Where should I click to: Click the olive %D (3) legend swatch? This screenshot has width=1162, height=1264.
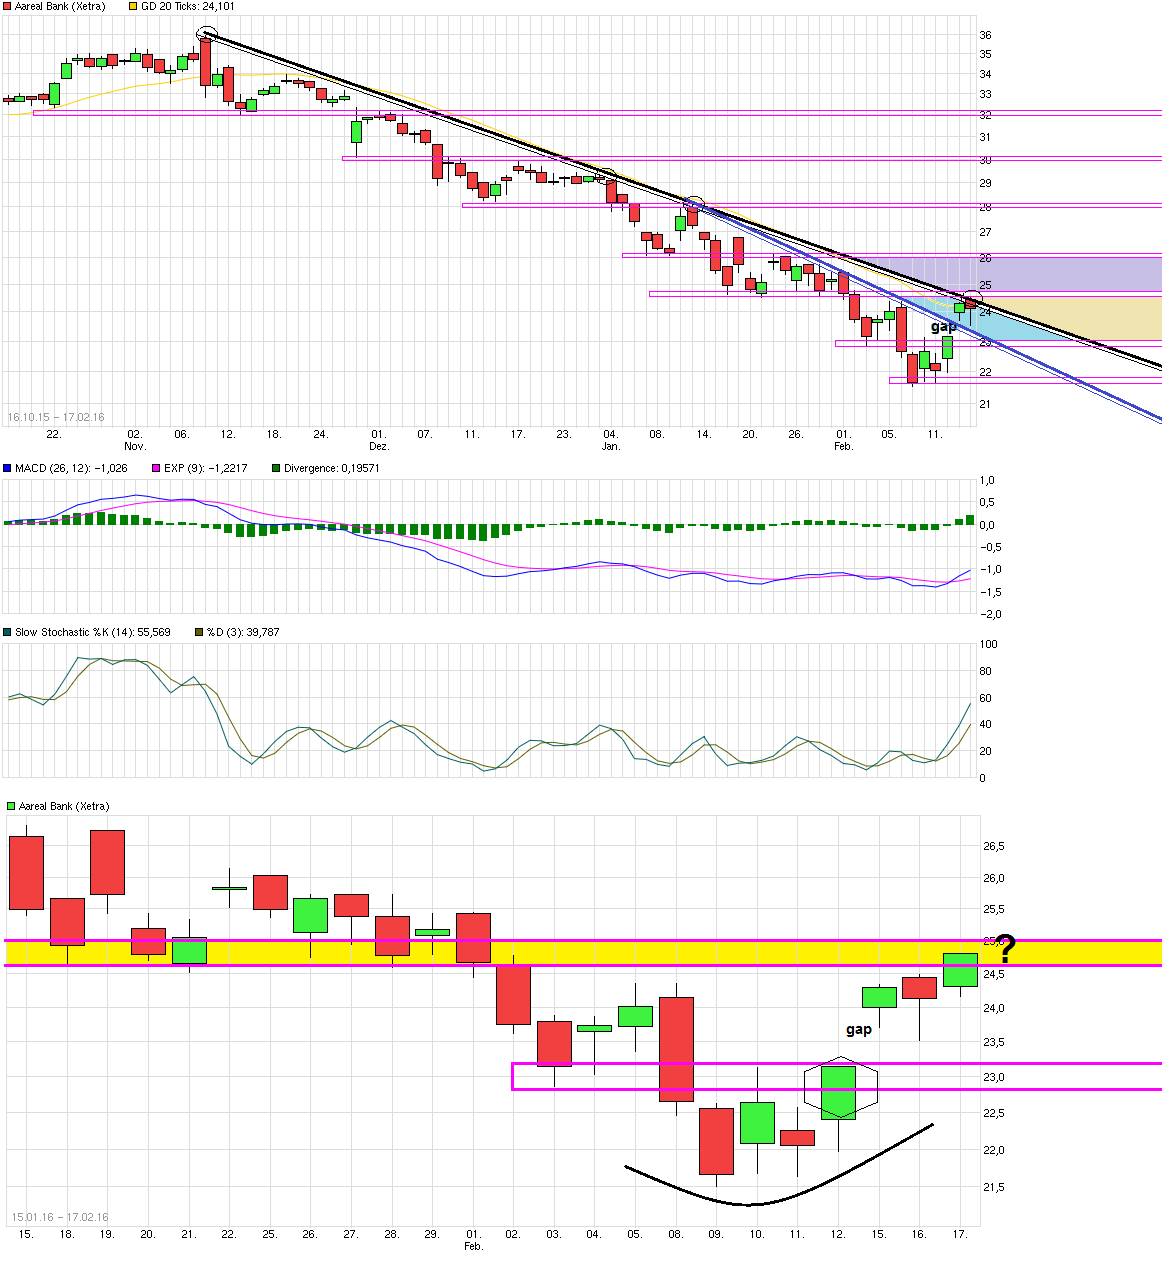pos(199,632)
